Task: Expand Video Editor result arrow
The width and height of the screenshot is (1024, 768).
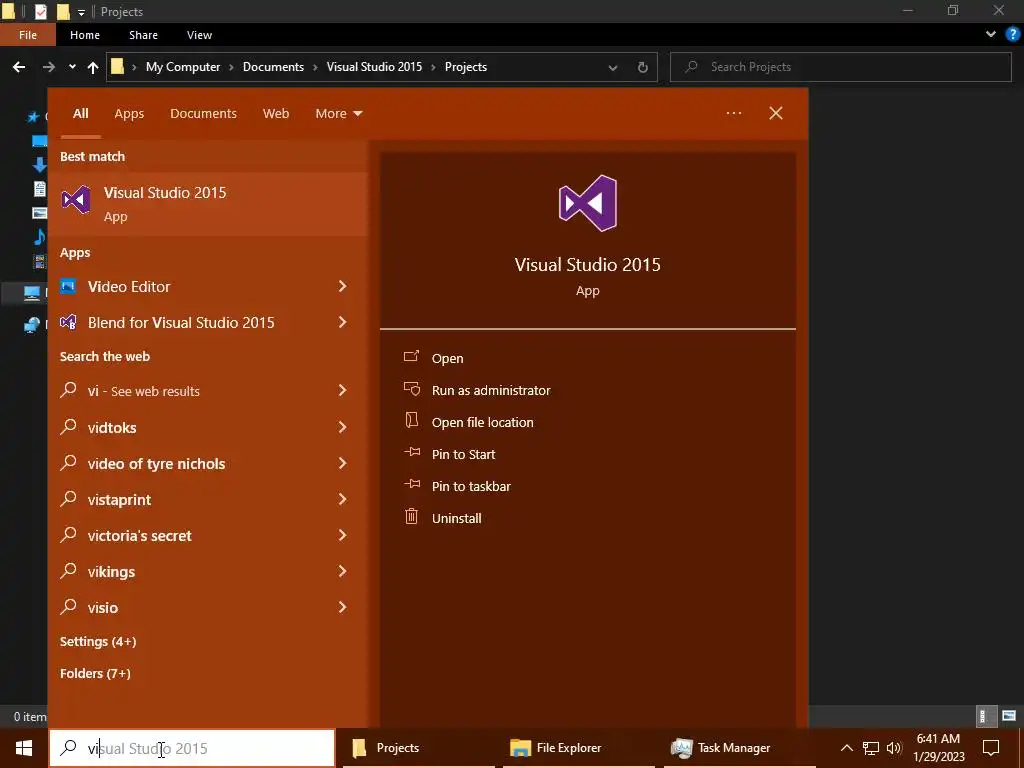Action: click(x=342, y=286)
